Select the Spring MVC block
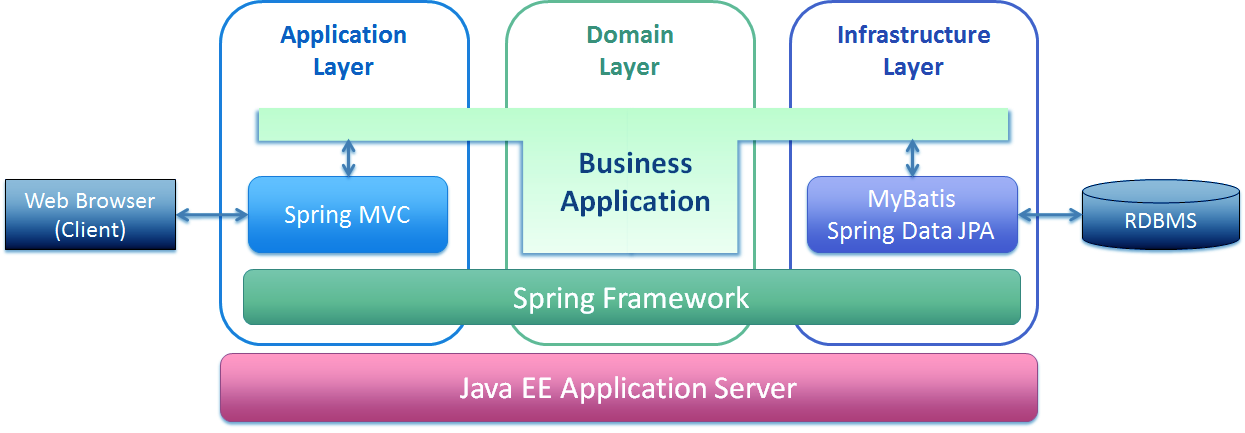Screen dimensions: 1245x433 click(x=347, y=215)
